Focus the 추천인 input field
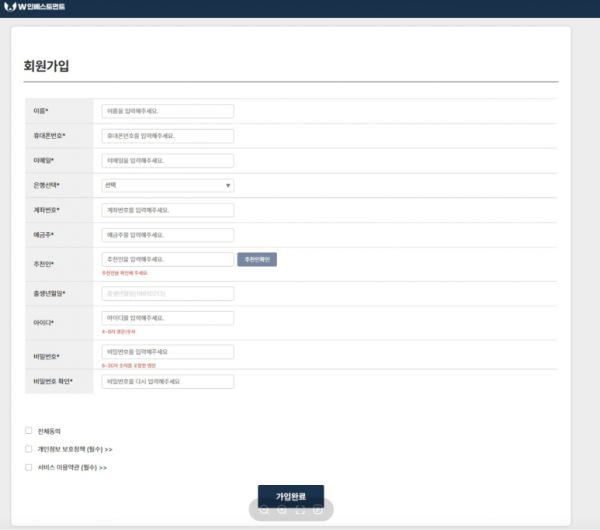 pyautogui.click(x=168, y=259)
